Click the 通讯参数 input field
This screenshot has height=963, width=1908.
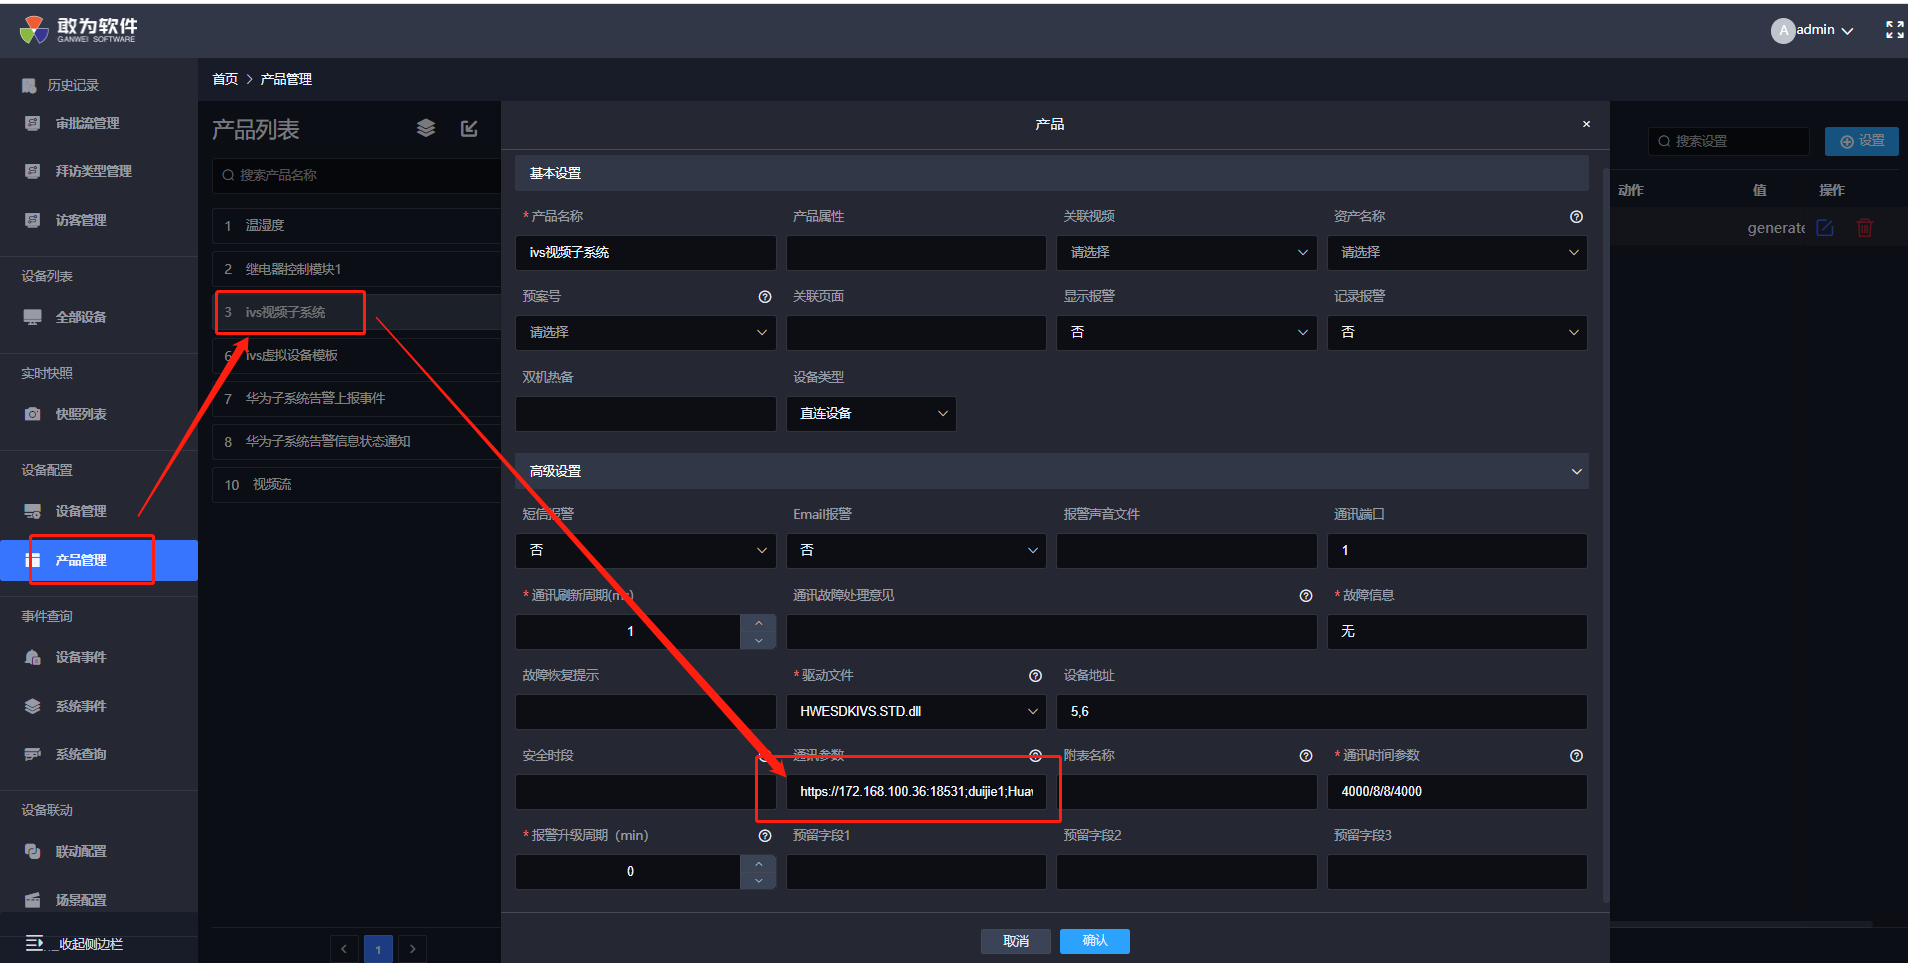(916, 792)
